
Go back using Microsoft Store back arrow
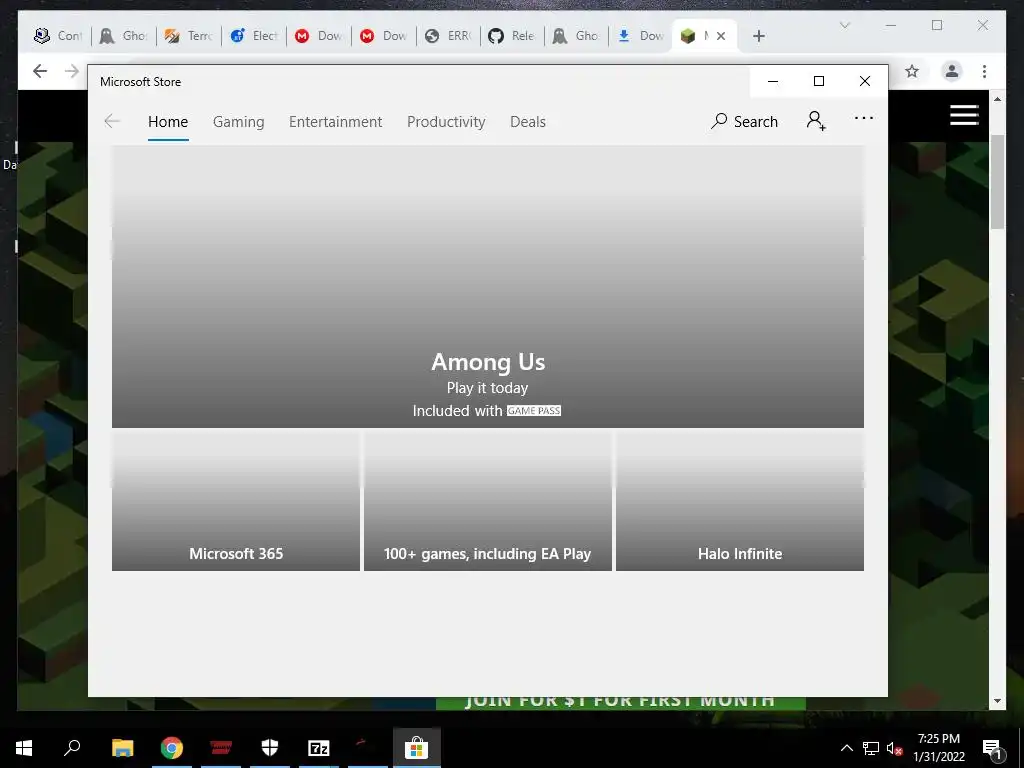point(112,121)
